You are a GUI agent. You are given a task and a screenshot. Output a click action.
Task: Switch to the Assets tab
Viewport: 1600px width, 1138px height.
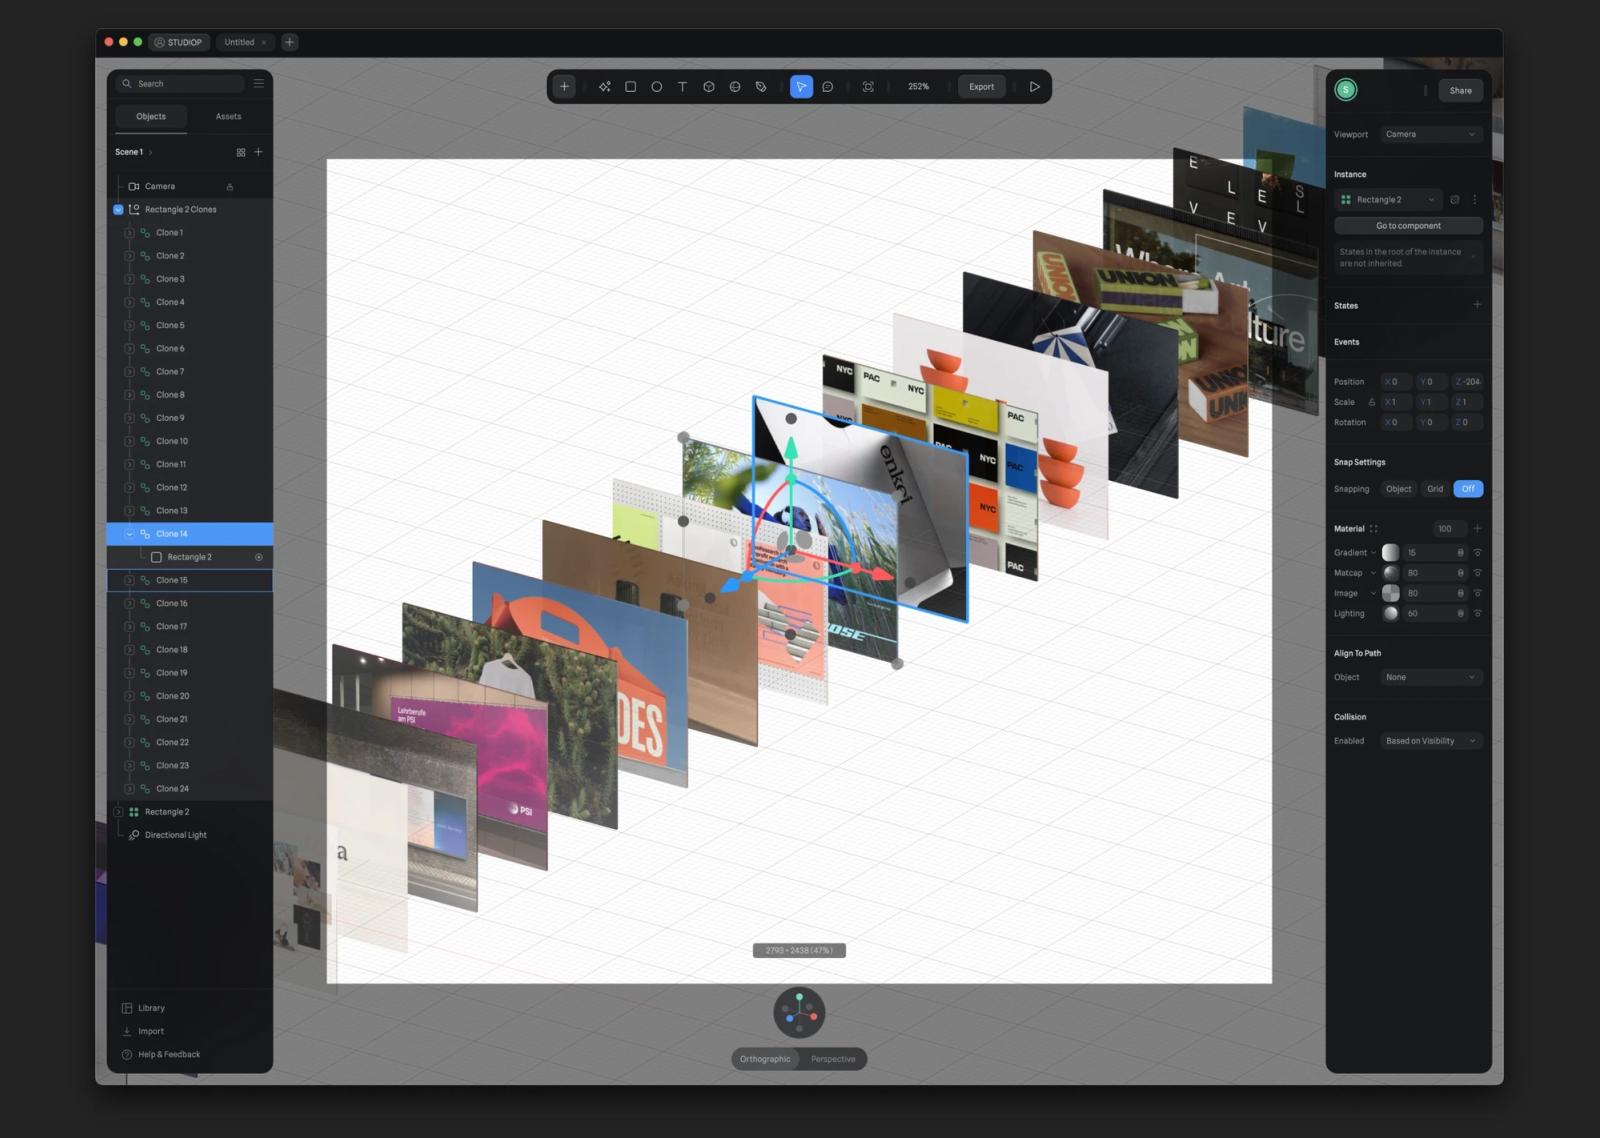pos(228,117)
